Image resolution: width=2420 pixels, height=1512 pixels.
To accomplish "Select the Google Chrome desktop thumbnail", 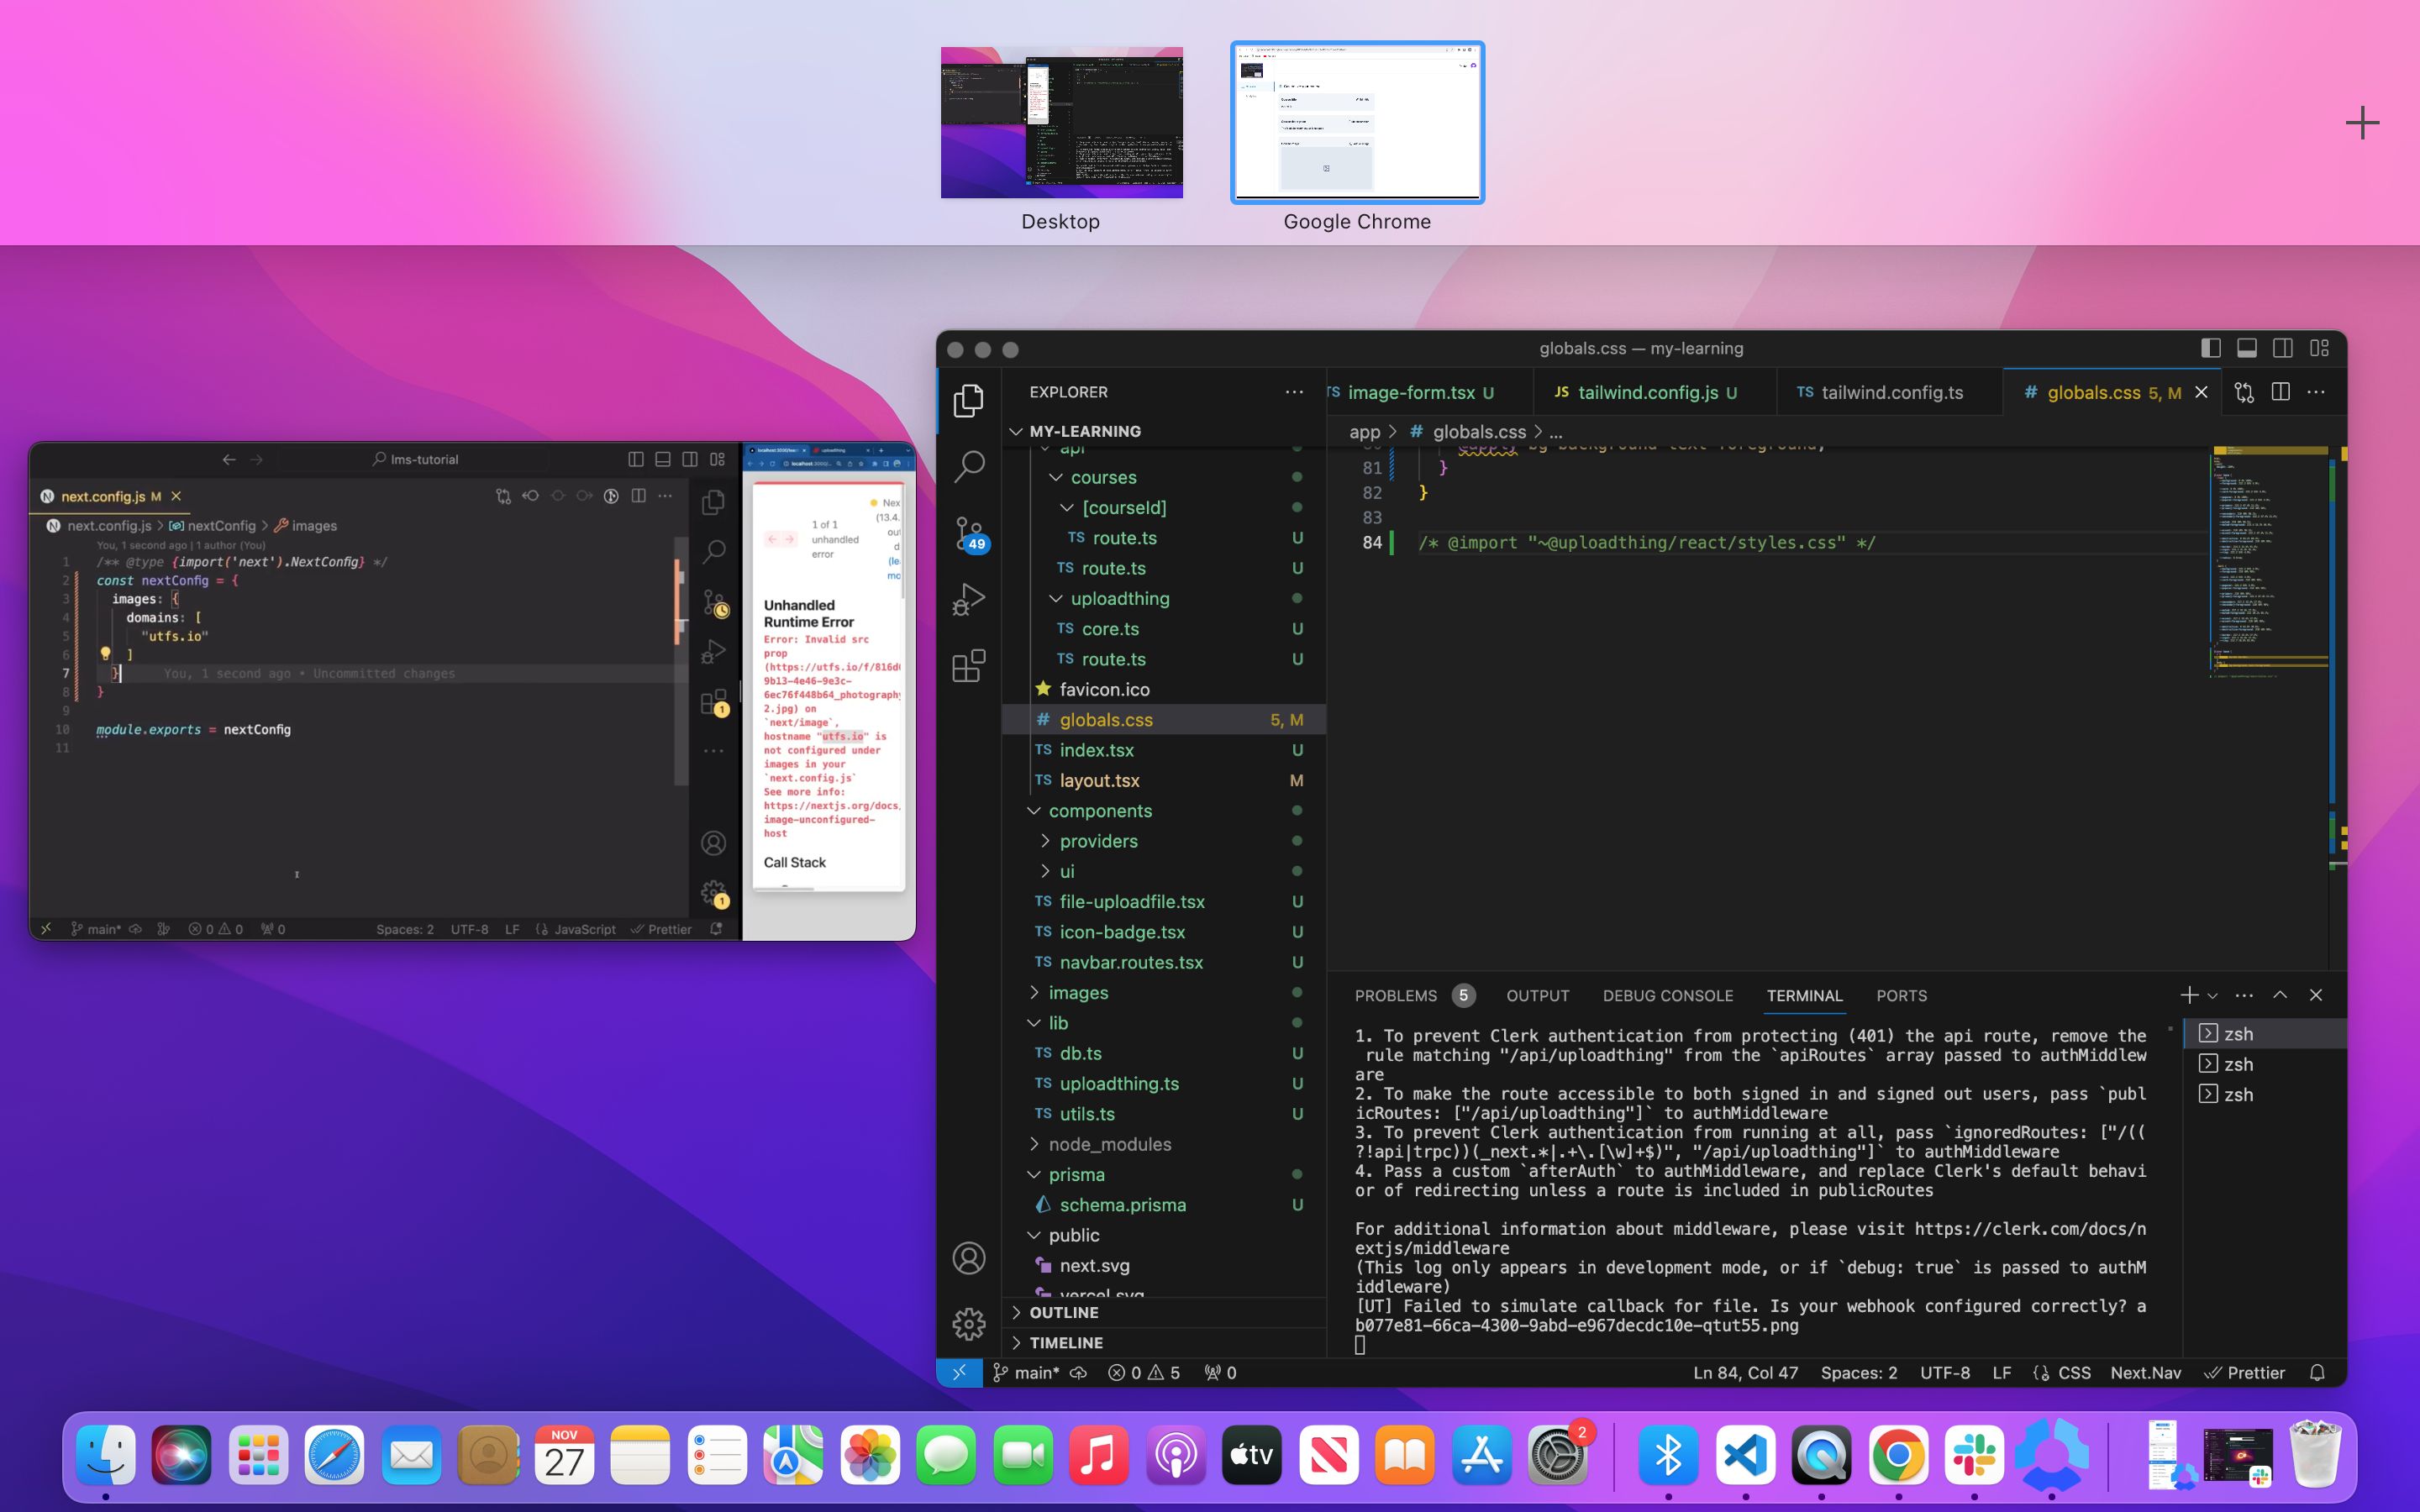I will point(1357,122).
